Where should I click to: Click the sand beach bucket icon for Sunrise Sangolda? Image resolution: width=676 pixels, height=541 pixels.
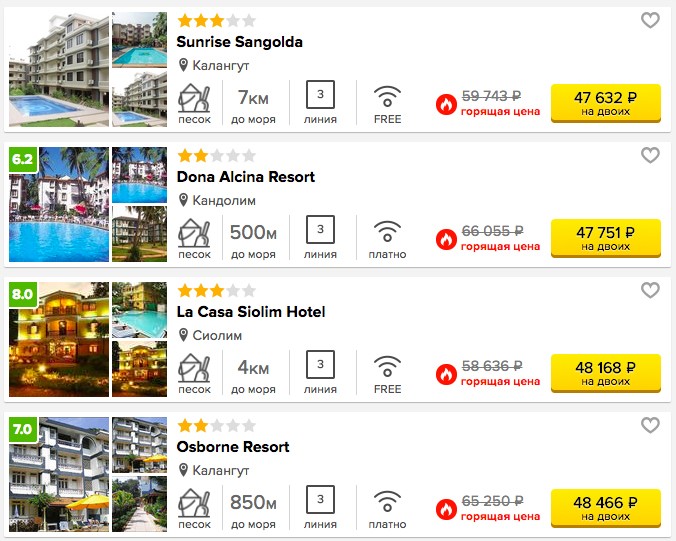pyautogui.click(x=194, y=98)
